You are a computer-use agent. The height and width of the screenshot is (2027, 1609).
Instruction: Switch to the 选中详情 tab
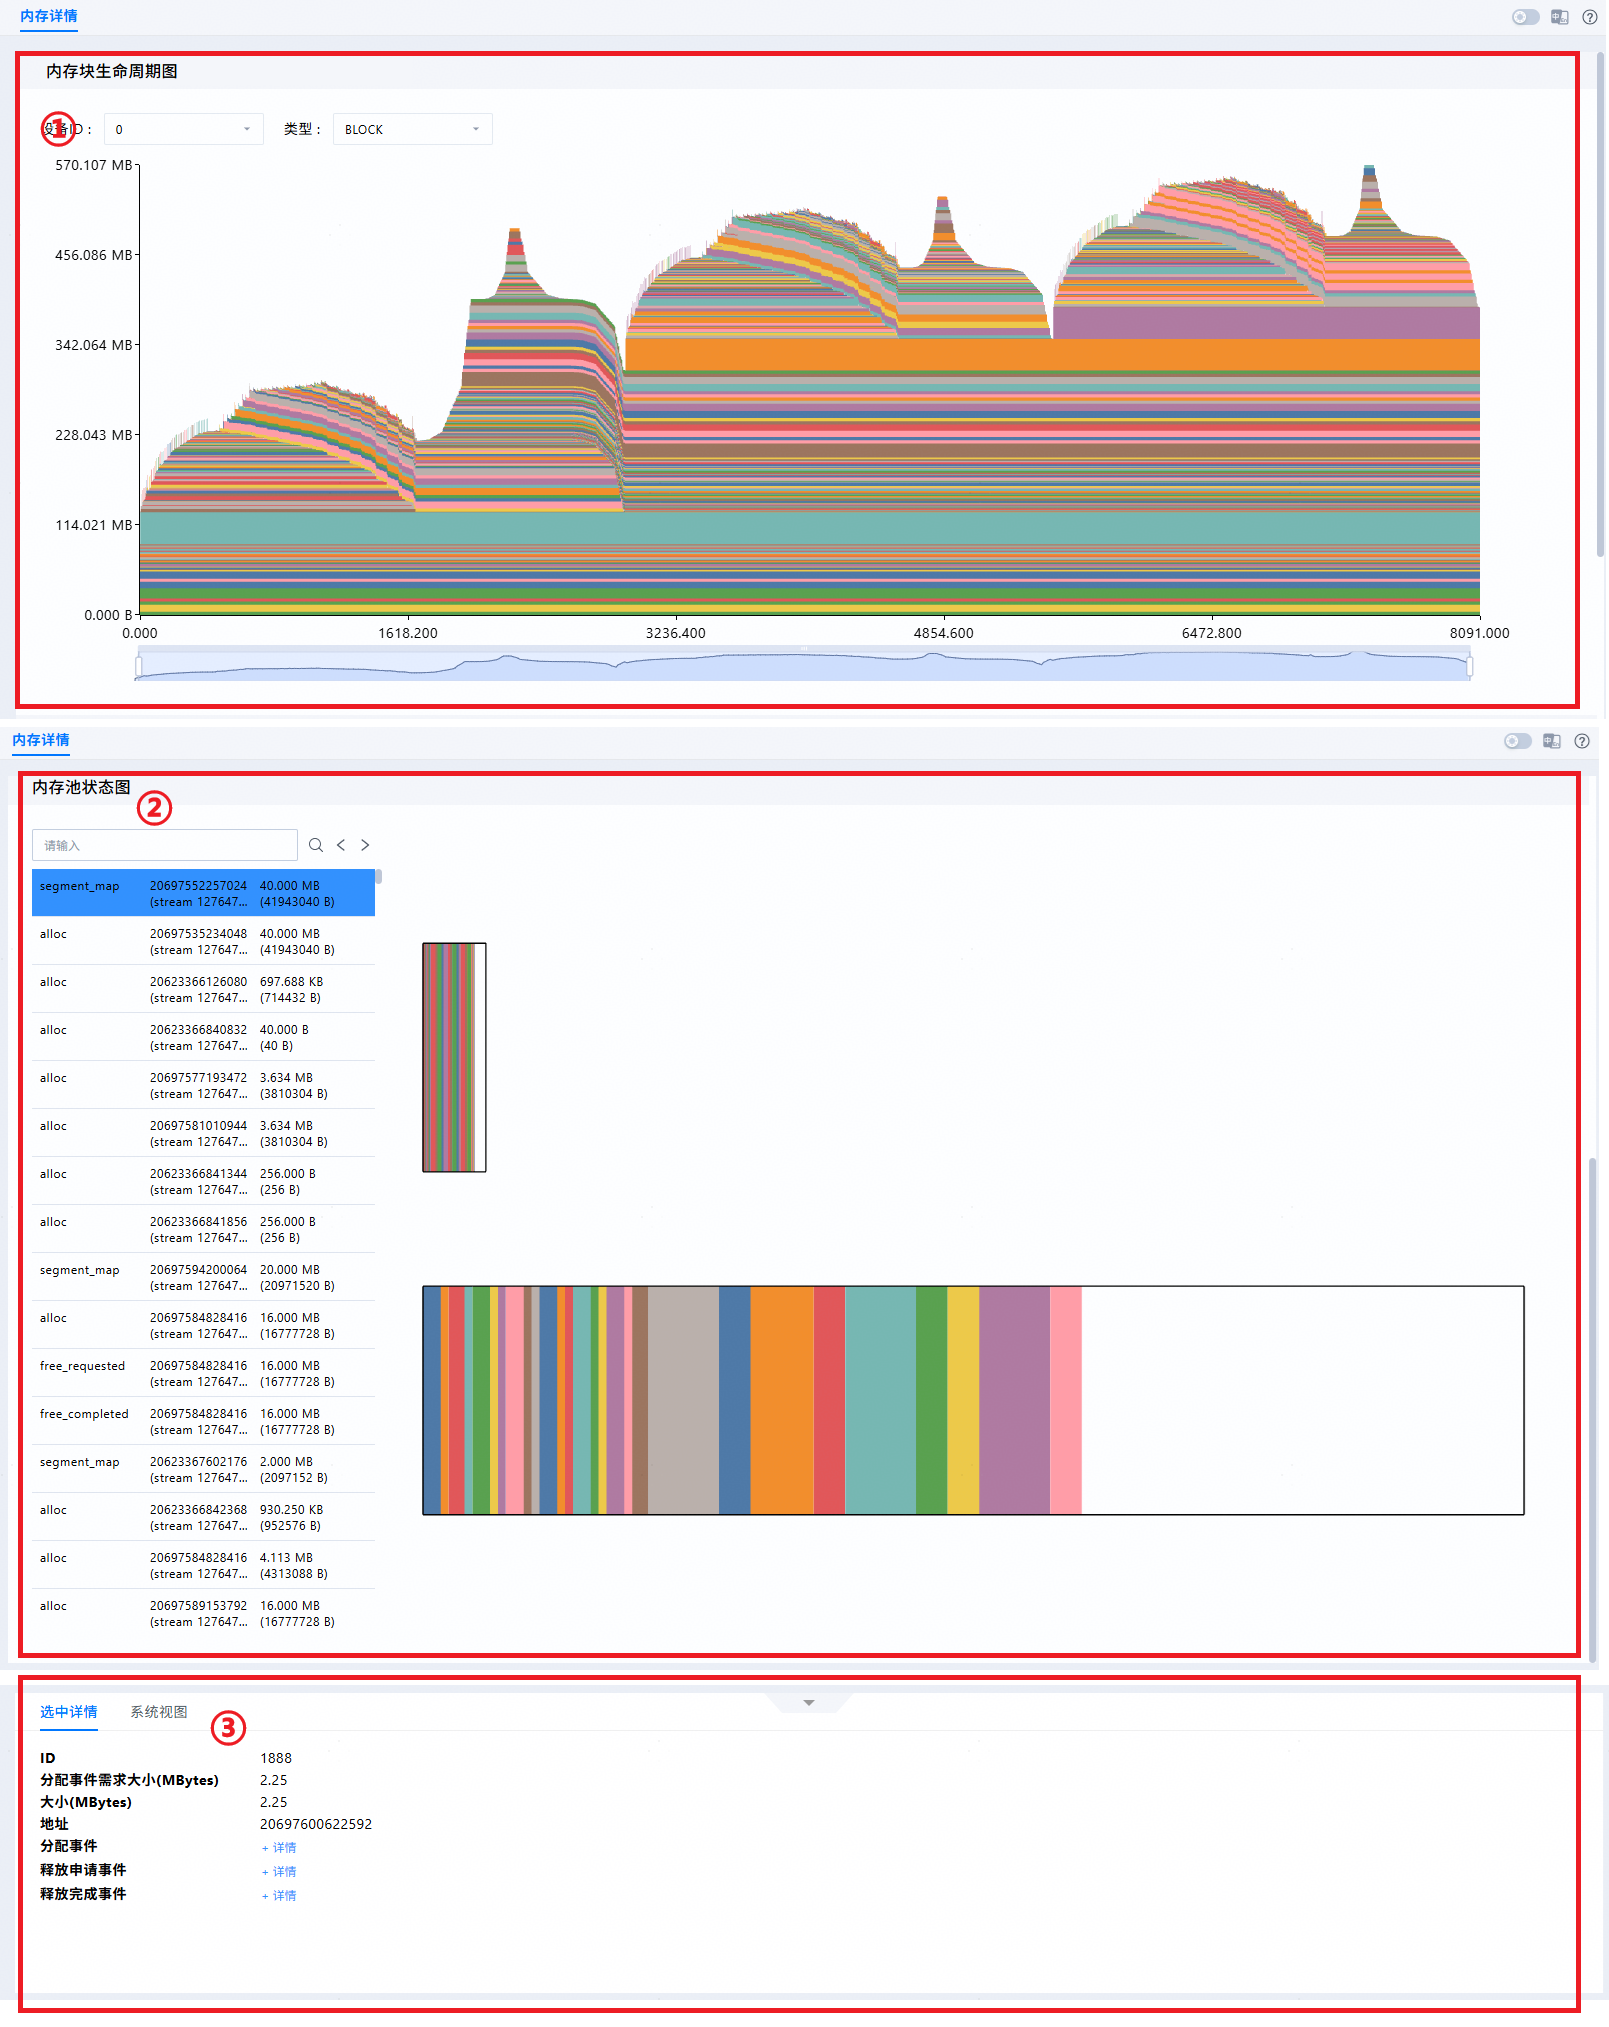[x=69, y=1712]
